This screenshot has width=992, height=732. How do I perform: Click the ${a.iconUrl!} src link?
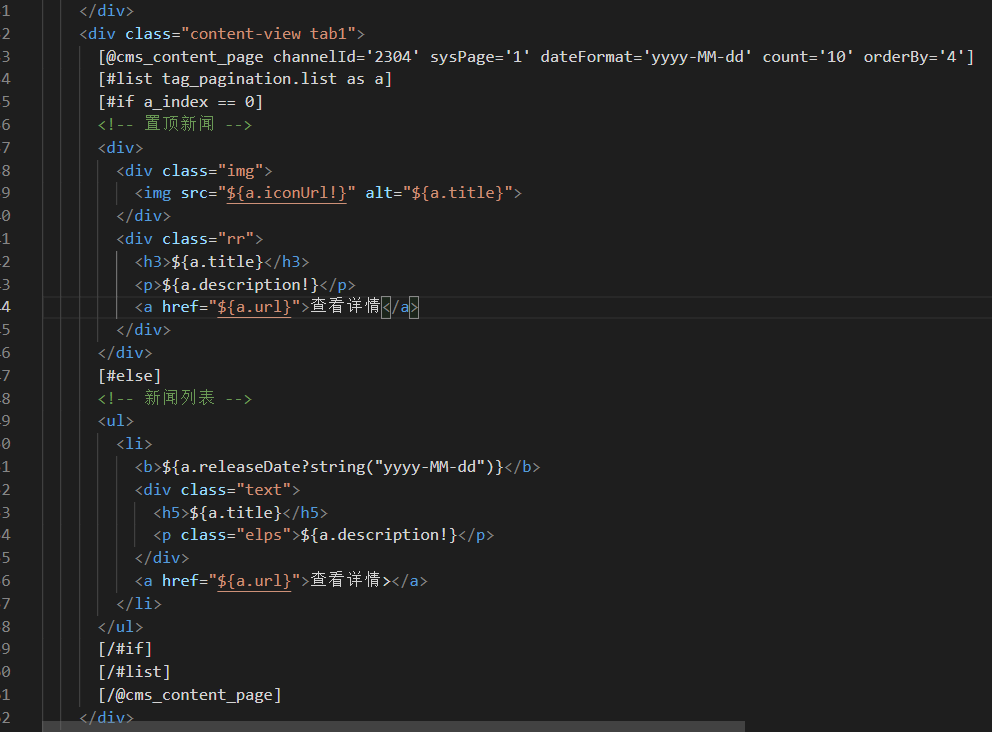click(x=287, y=193)
